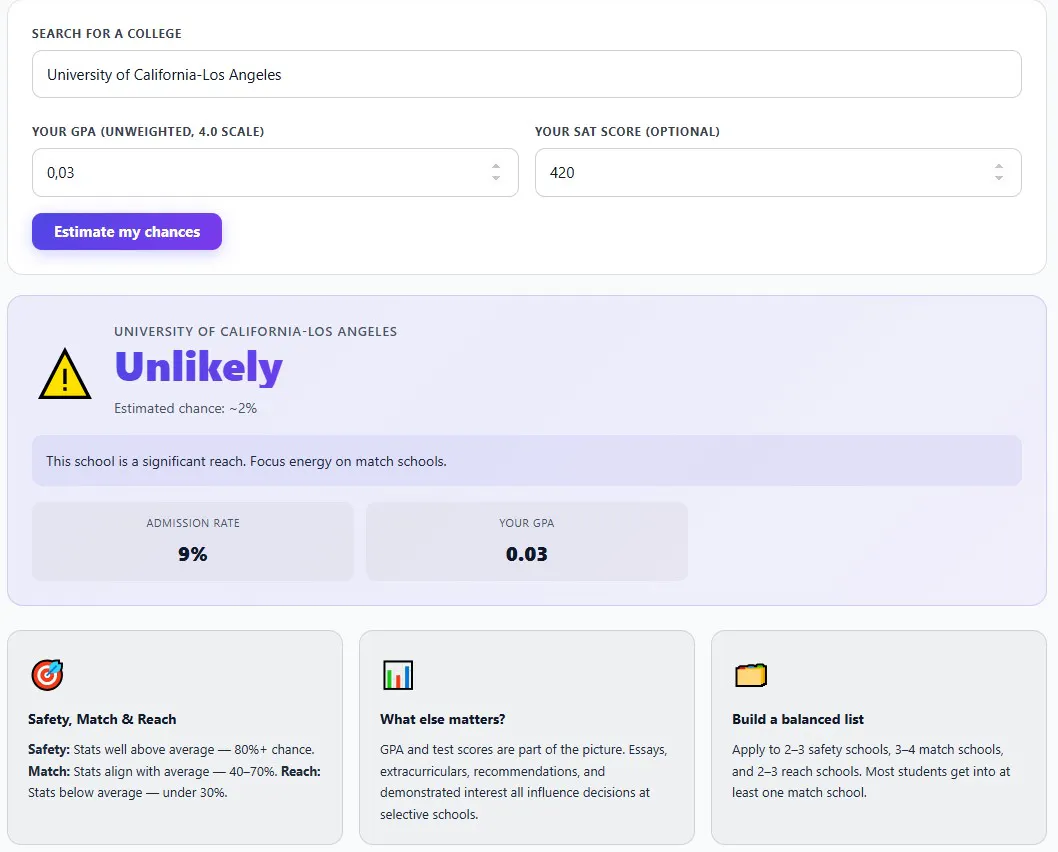This screenshot has height=852, width=1058.
Task: Focus the GPA input field
Action: coord(275,173)
